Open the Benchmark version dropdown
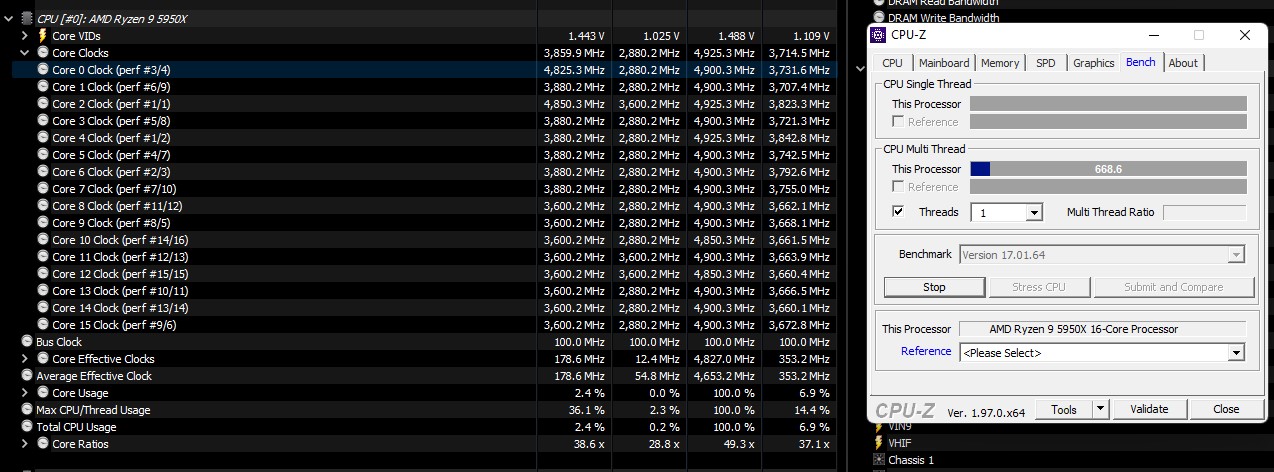This screenshot has height=472, width=1274. (1236, 255)
